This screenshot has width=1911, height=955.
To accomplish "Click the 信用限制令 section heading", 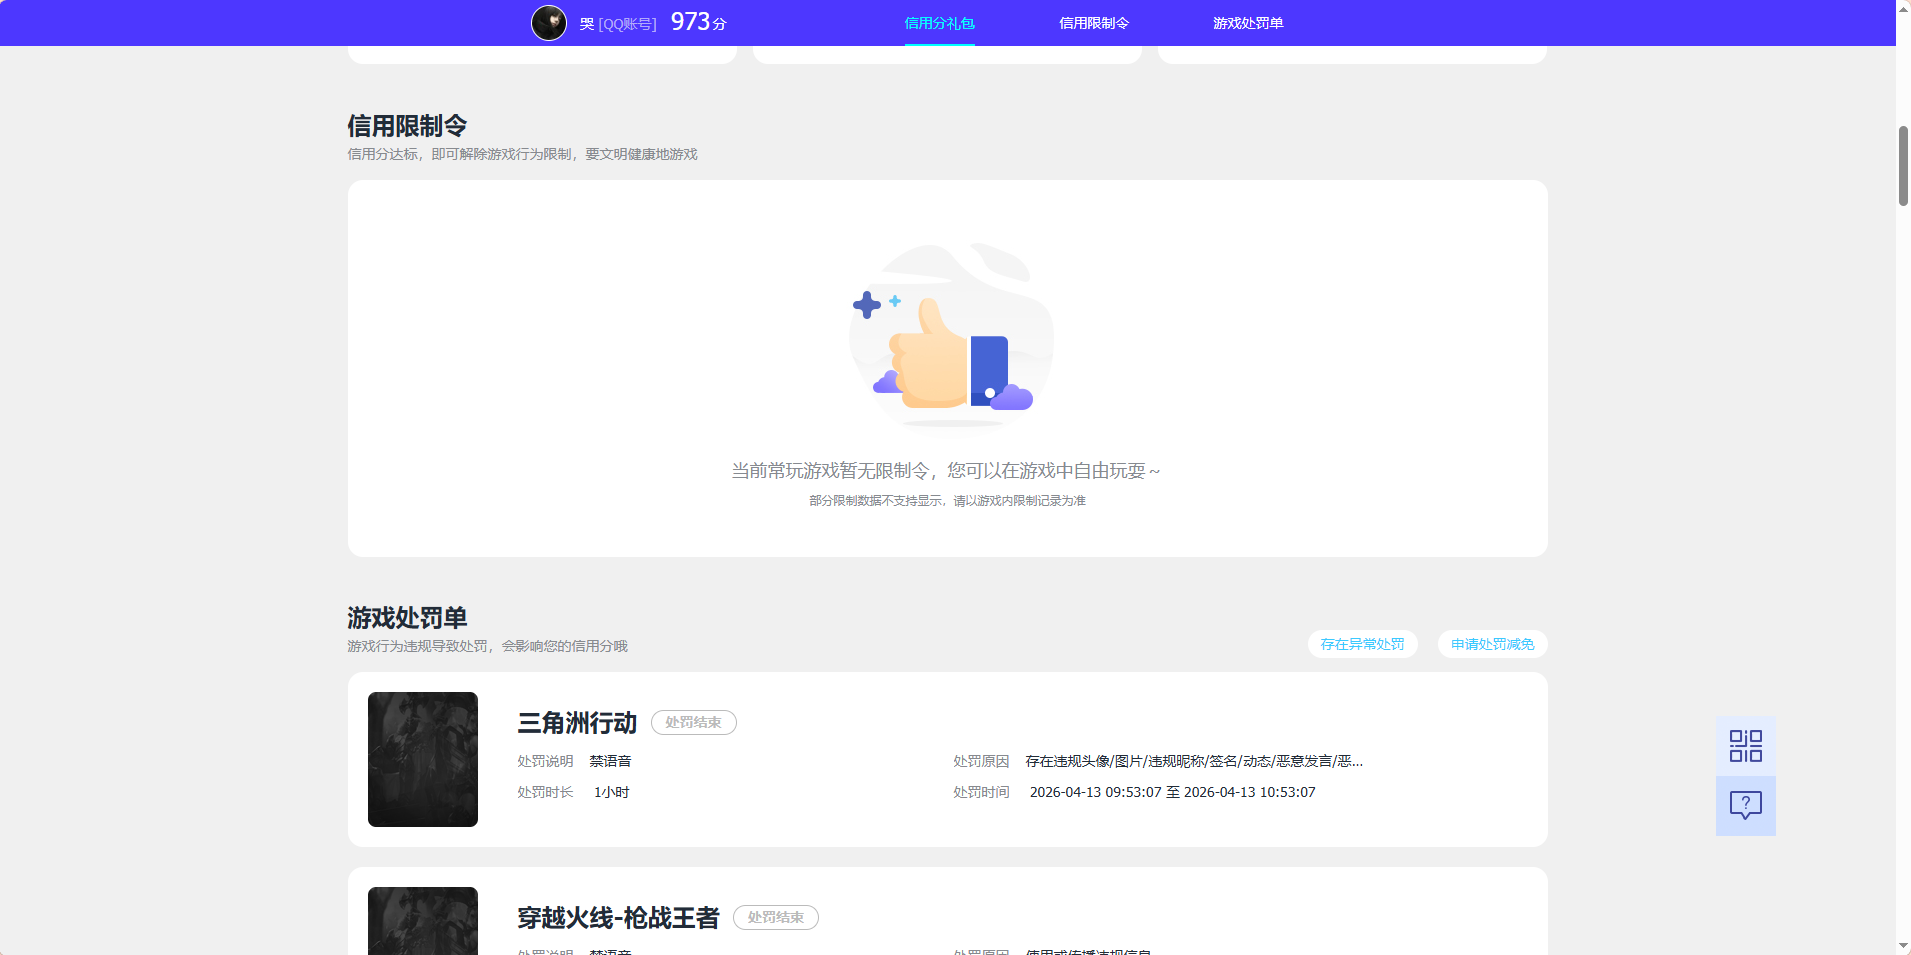I will [x=407, y=126].
